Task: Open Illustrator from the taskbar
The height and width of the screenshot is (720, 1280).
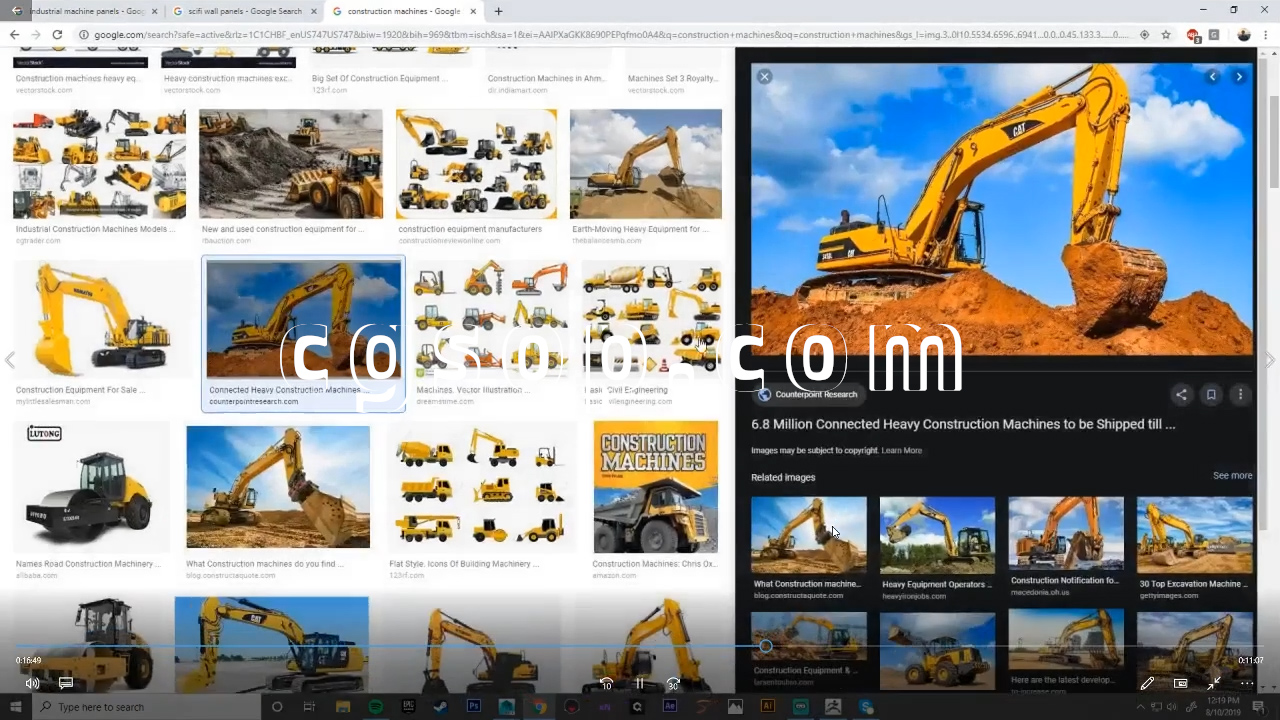Action: pos(768,707)
